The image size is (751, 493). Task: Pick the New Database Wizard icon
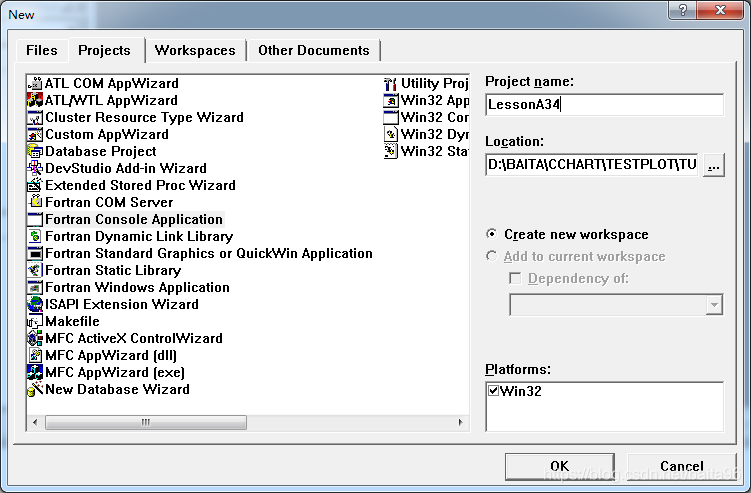click(35, 390)
